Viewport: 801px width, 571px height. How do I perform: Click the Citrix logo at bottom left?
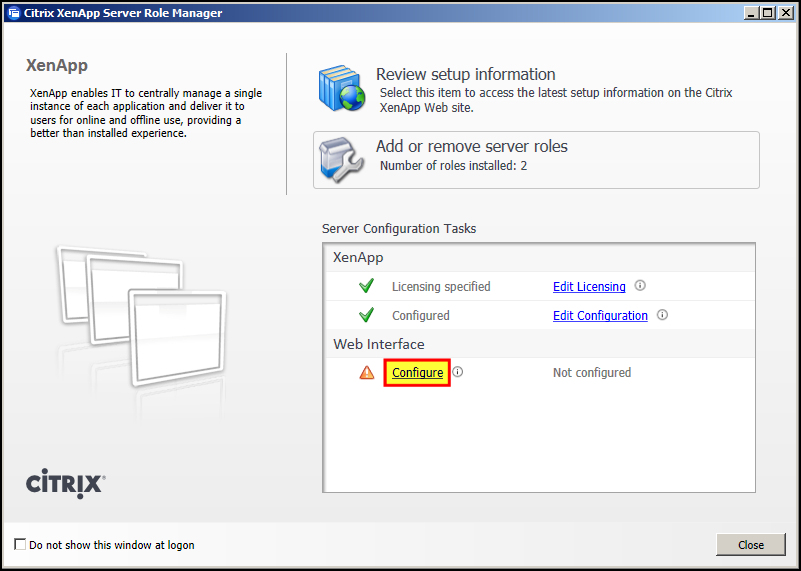point(65,484)
